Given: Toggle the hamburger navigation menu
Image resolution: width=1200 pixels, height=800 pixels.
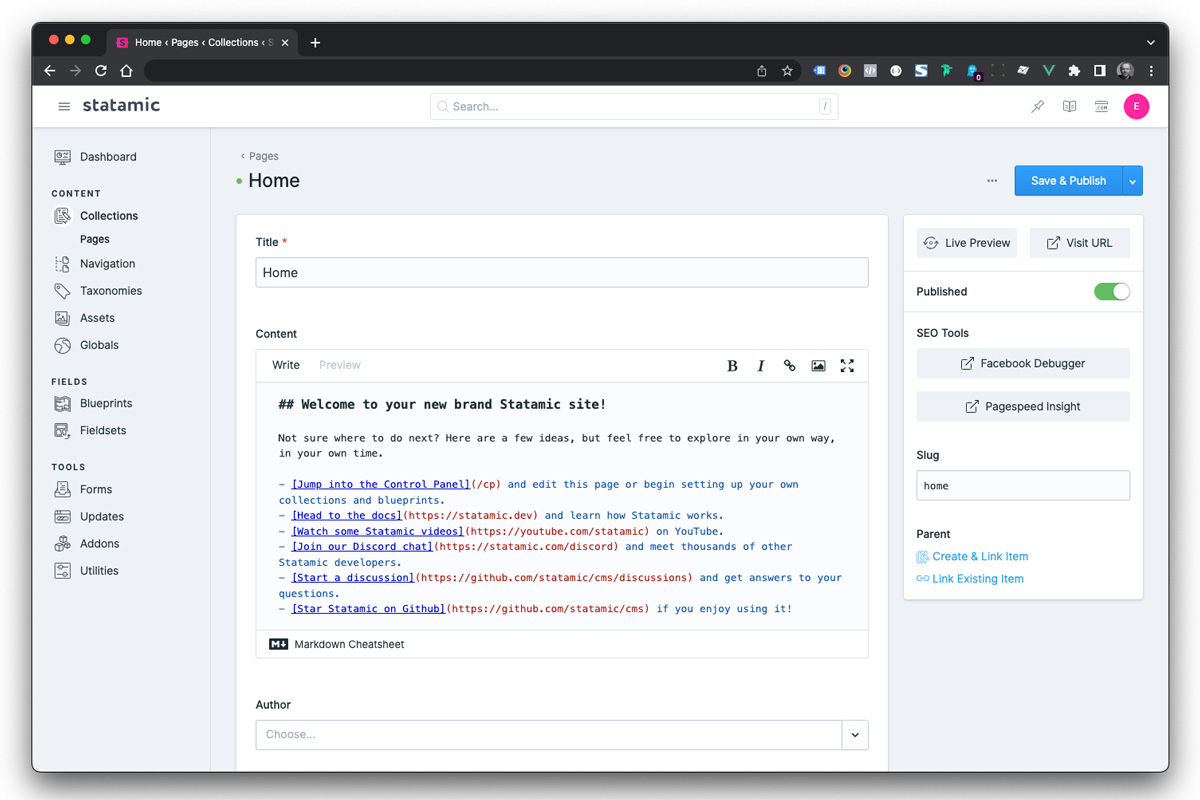Looking at the screenshot, I should [64, 106].
